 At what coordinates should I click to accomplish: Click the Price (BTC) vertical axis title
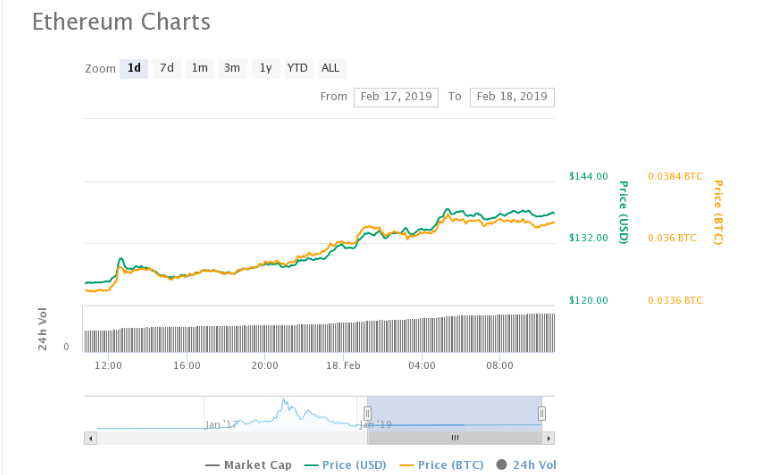[x=718, y=212]
